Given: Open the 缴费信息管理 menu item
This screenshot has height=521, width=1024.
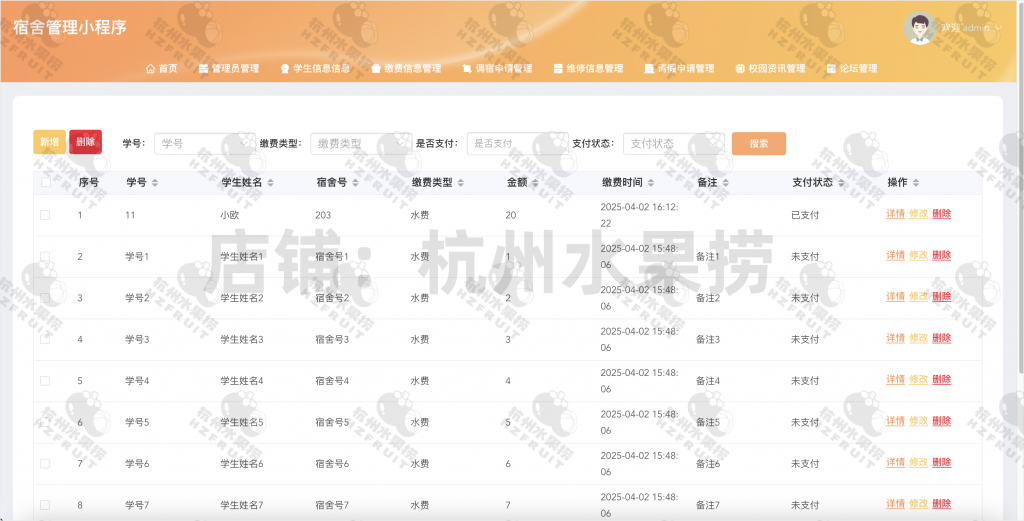Looking at the screenshot, I should click(x=406, y=69).
